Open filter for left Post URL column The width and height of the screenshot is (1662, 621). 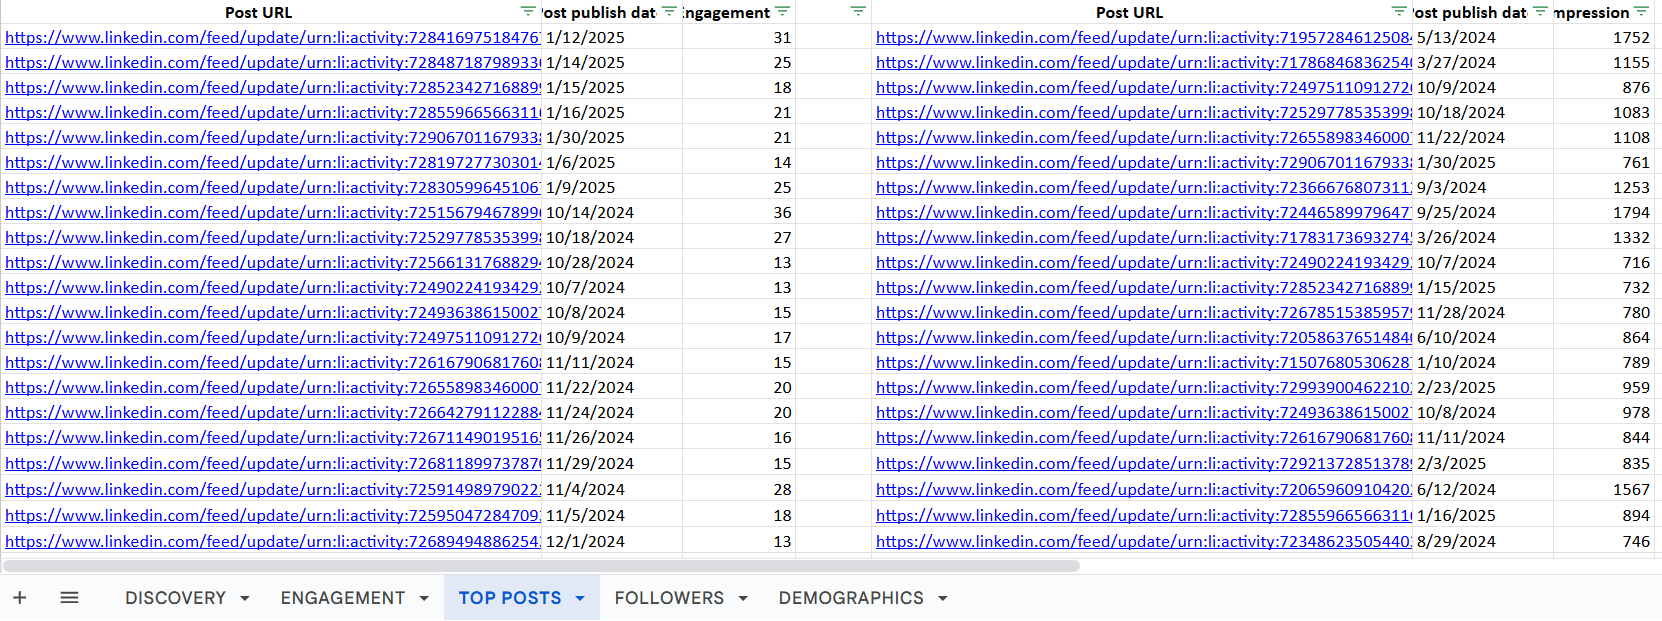[528, 12]
